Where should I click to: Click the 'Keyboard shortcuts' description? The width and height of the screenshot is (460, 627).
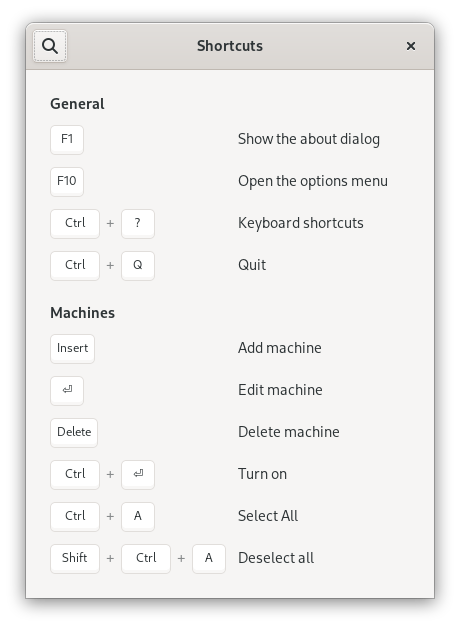[301, 223]
